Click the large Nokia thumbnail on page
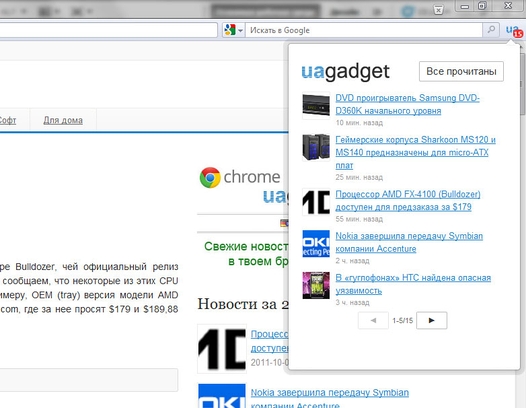 (222, 396)
